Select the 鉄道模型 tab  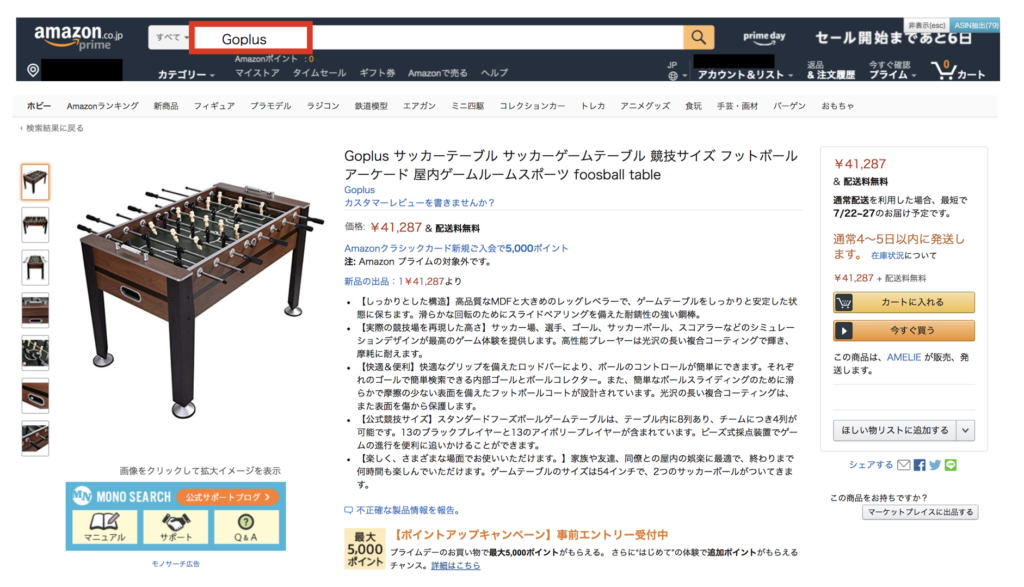pyautogui.click(x=371, y=106)
